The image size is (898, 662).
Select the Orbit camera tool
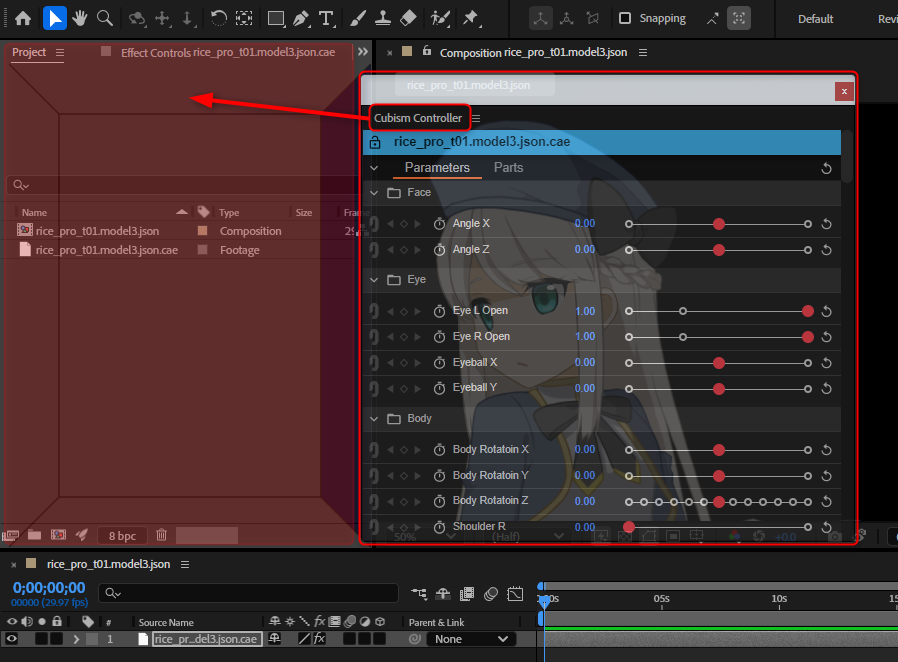(x=137, y=18)
